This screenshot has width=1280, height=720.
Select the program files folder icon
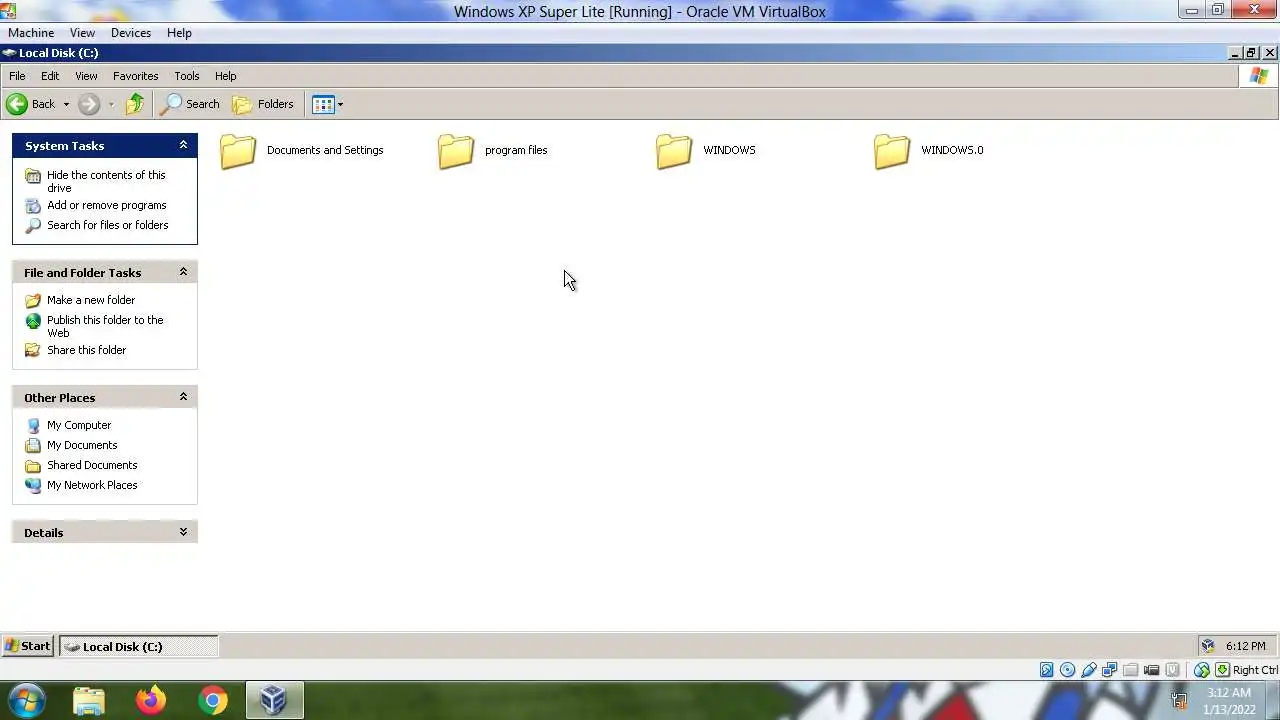click(x=456, y=151)
